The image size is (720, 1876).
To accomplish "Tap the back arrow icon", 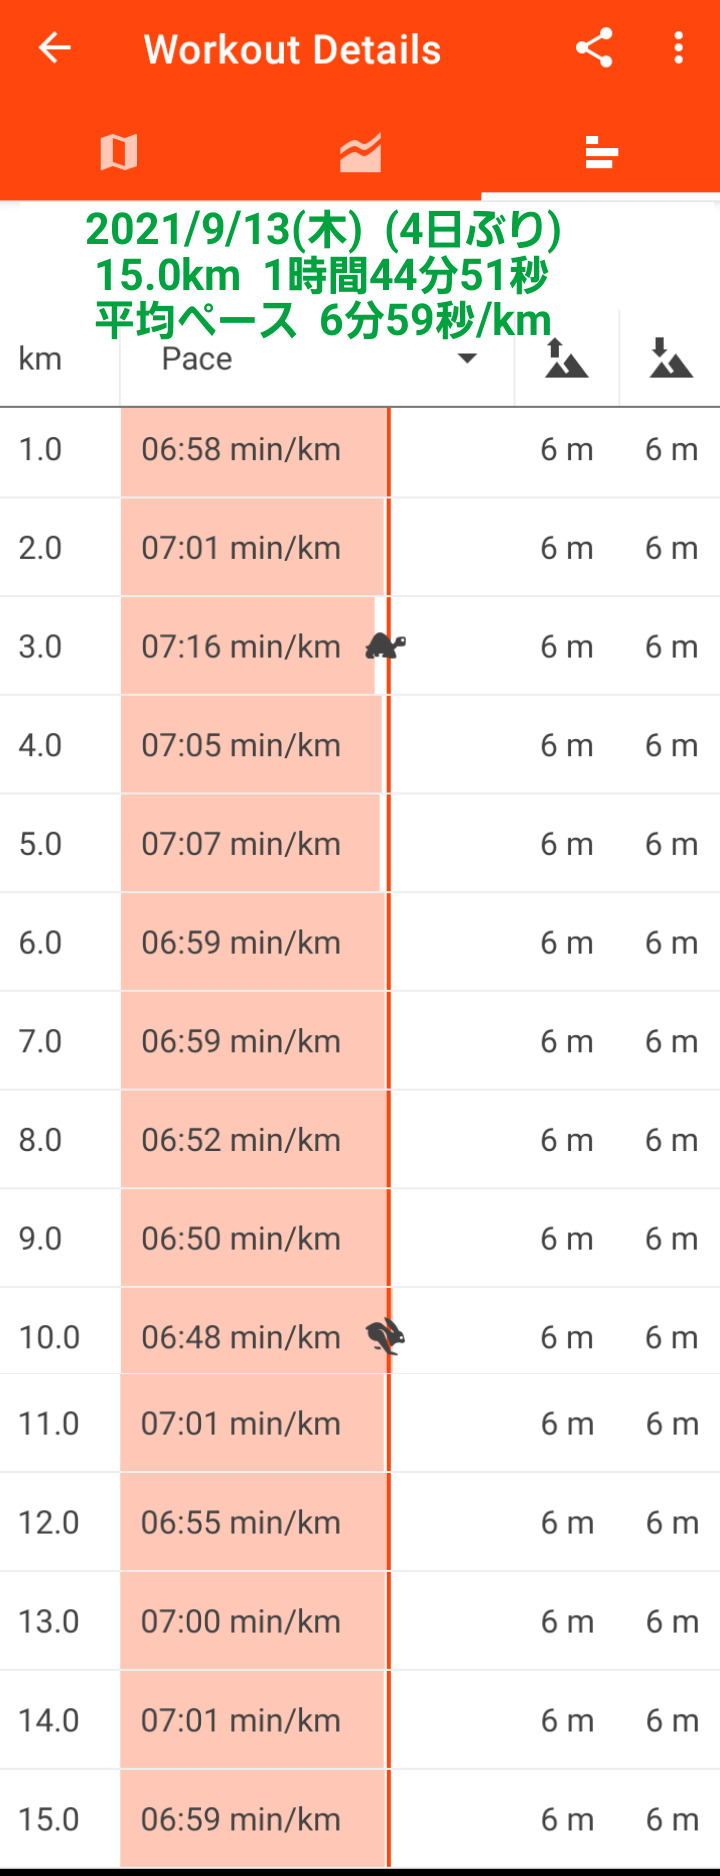I will coord(54,48).
